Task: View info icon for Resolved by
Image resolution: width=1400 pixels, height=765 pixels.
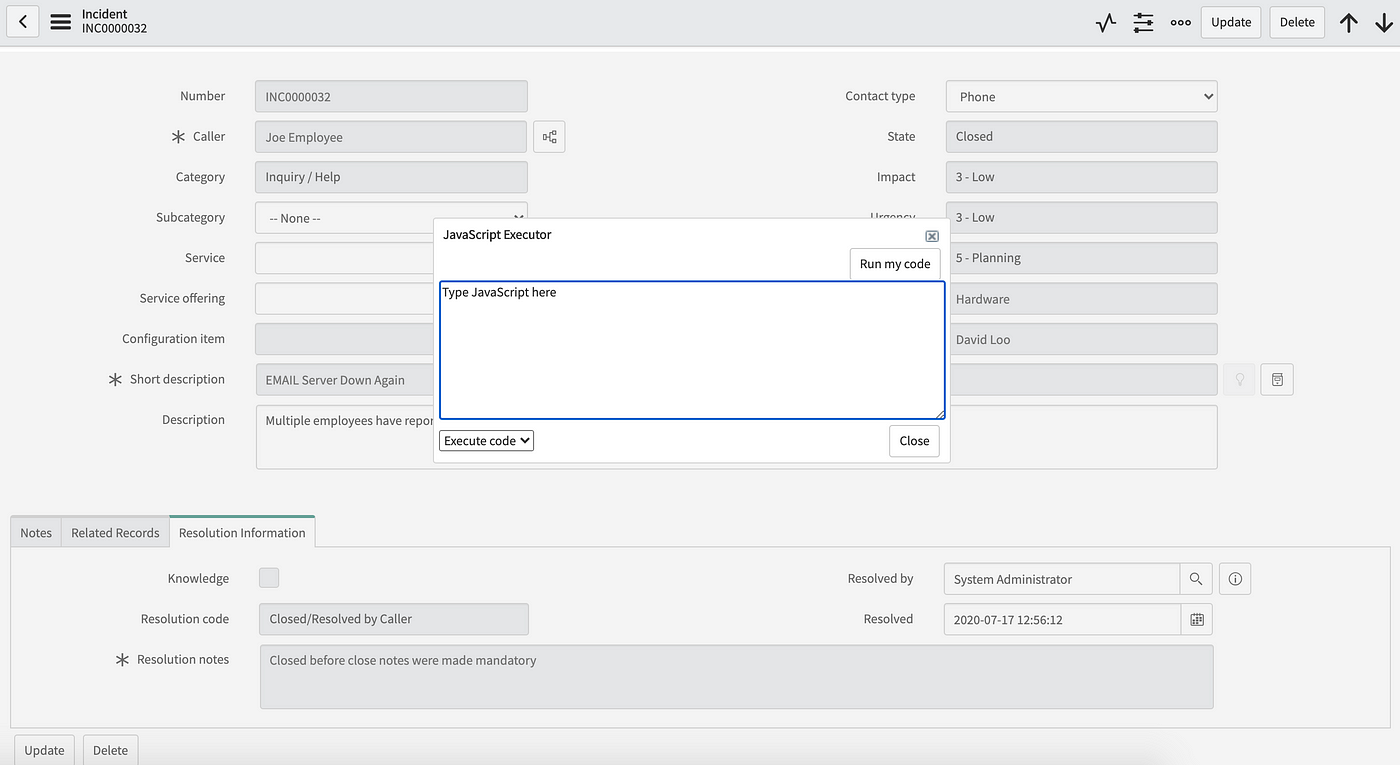Action: click(1235, 579)
